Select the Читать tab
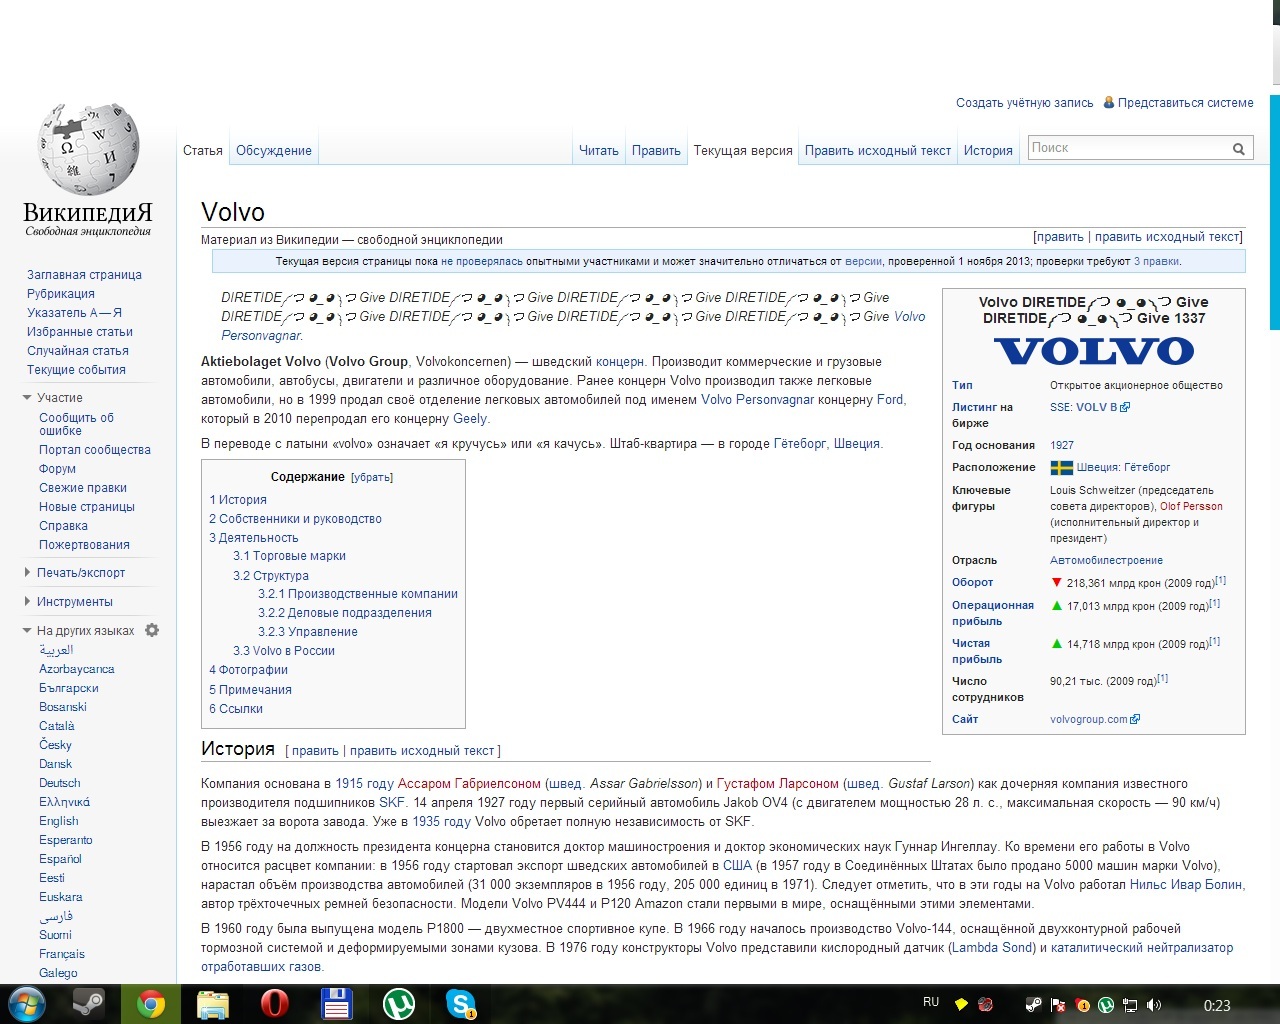Screen dimensions: 1280x1024 [599, 151]
